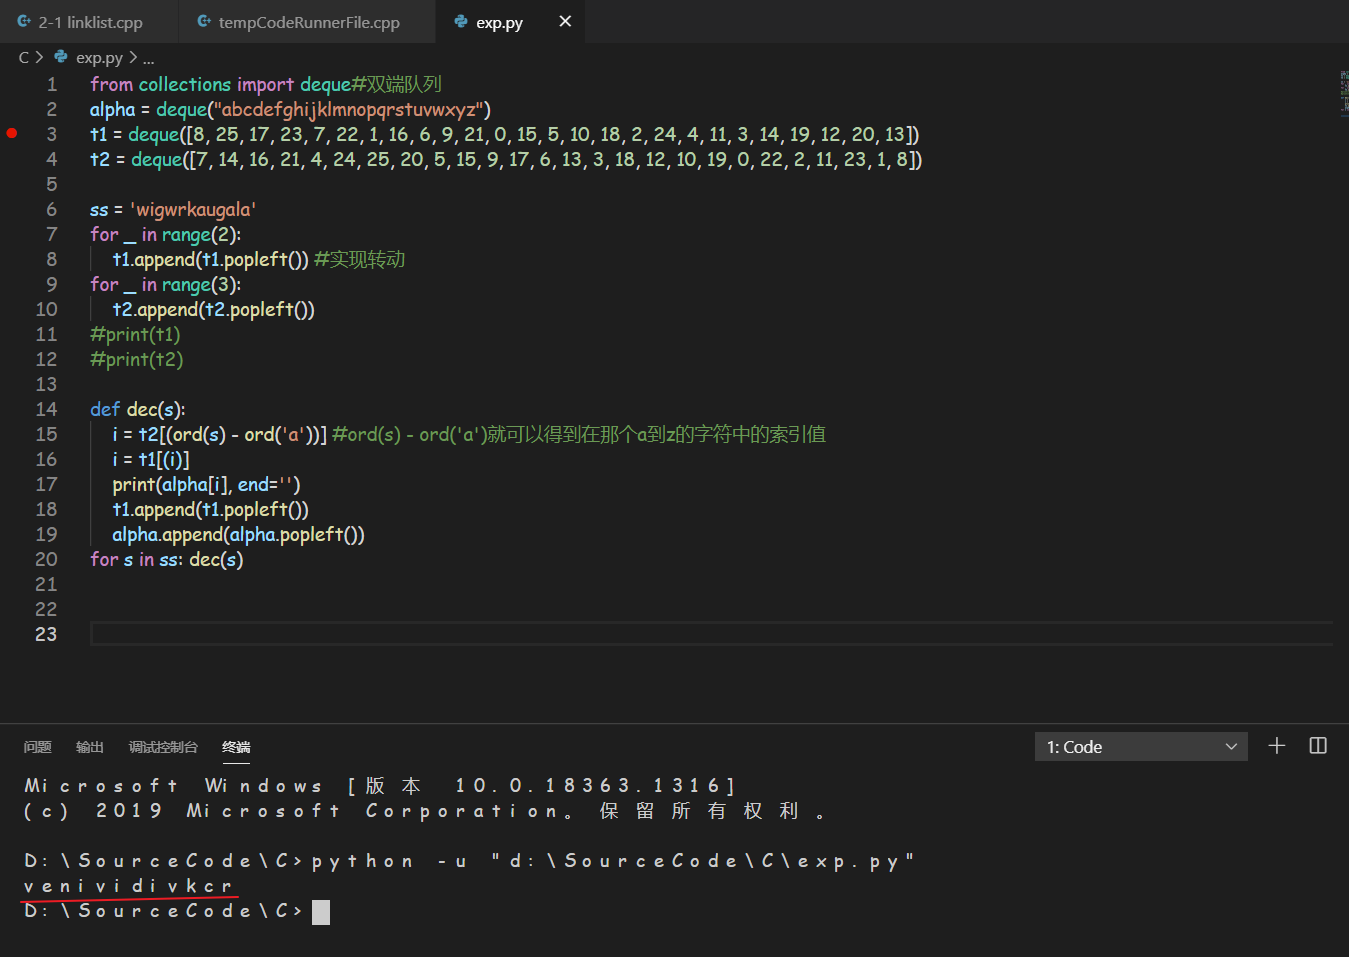
Task: Click the Python icon on exp.py tab
Action: (461, 21)
